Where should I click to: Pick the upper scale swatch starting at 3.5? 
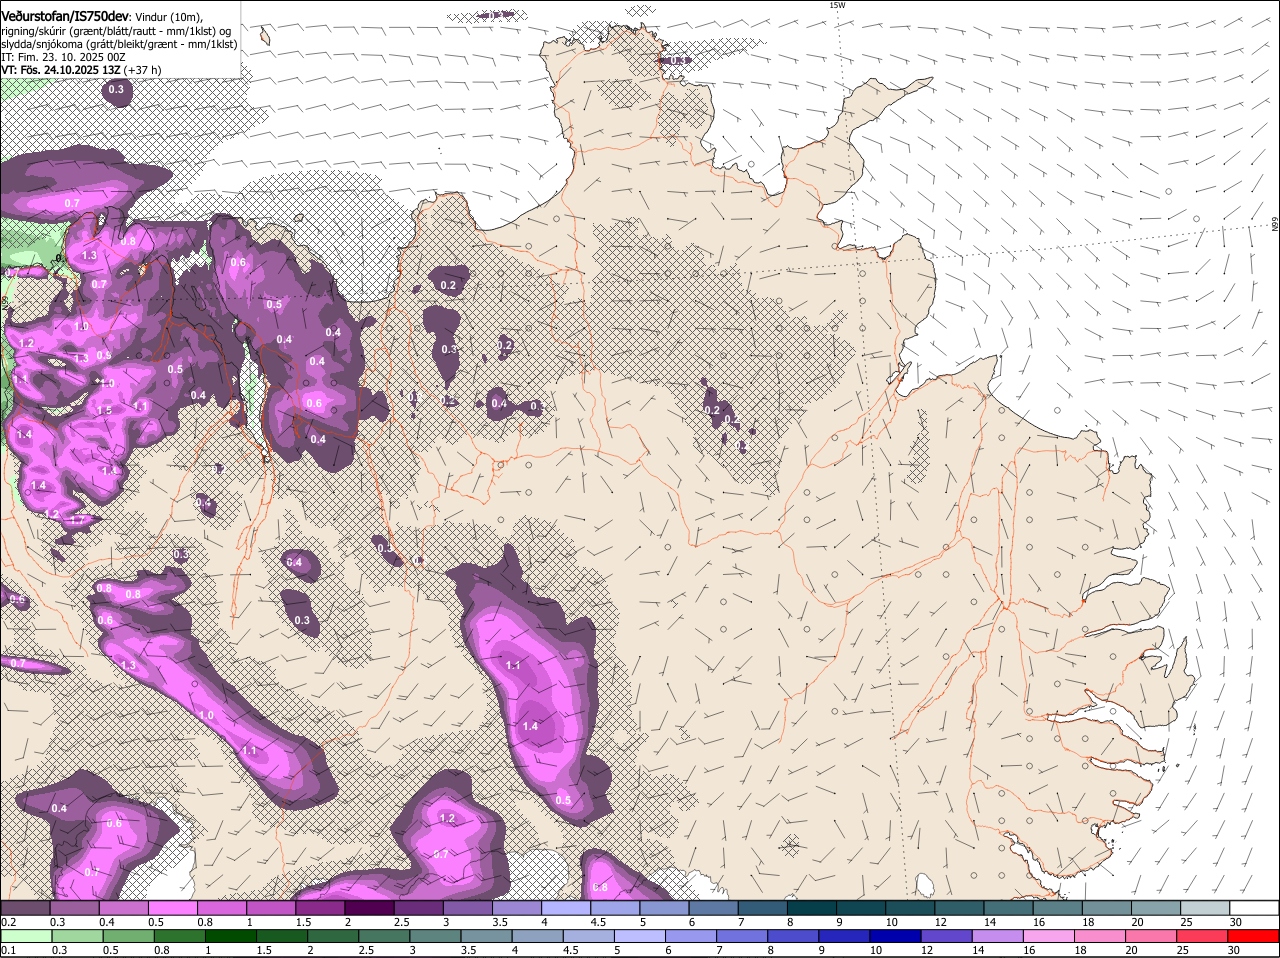[517, 908]
